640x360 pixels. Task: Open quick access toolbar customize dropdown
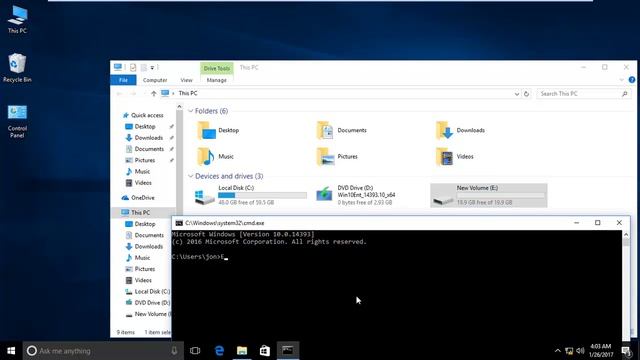(x=152, y=68)
